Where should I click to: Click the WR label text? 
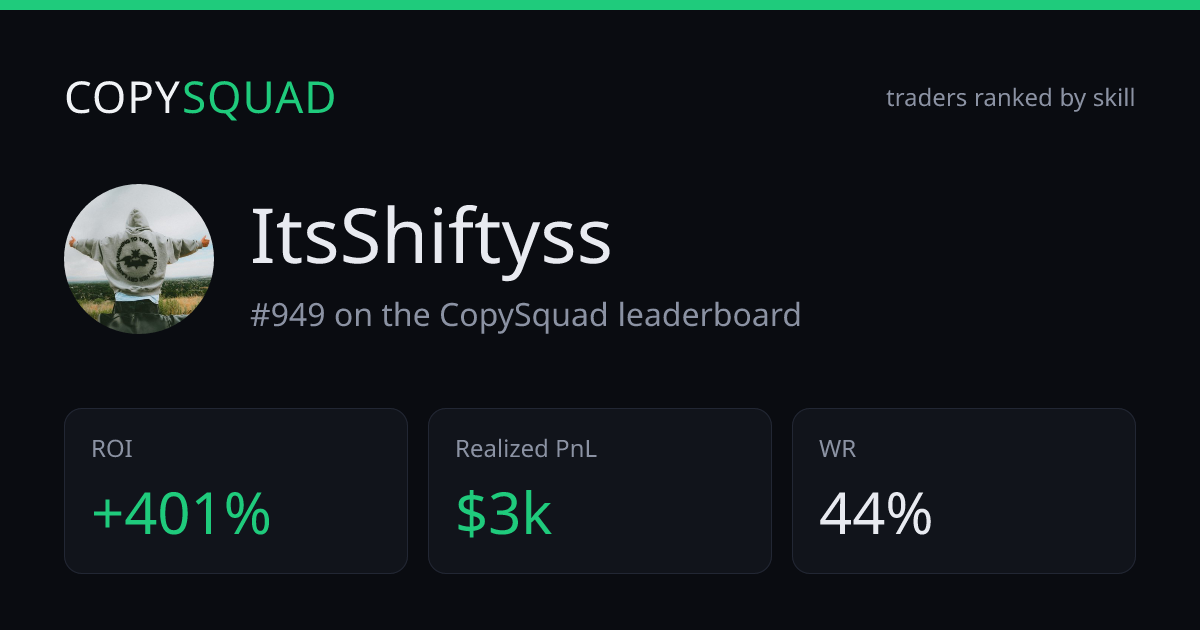[838, 449]
